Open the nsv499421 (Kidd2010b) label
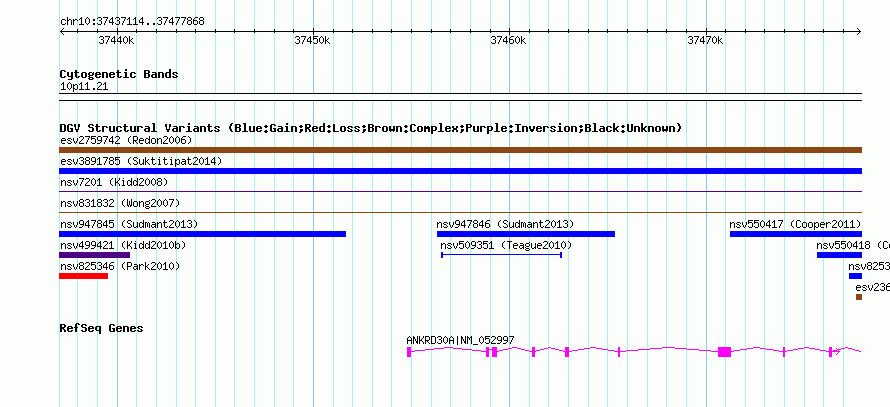 [x=123, y=245]
